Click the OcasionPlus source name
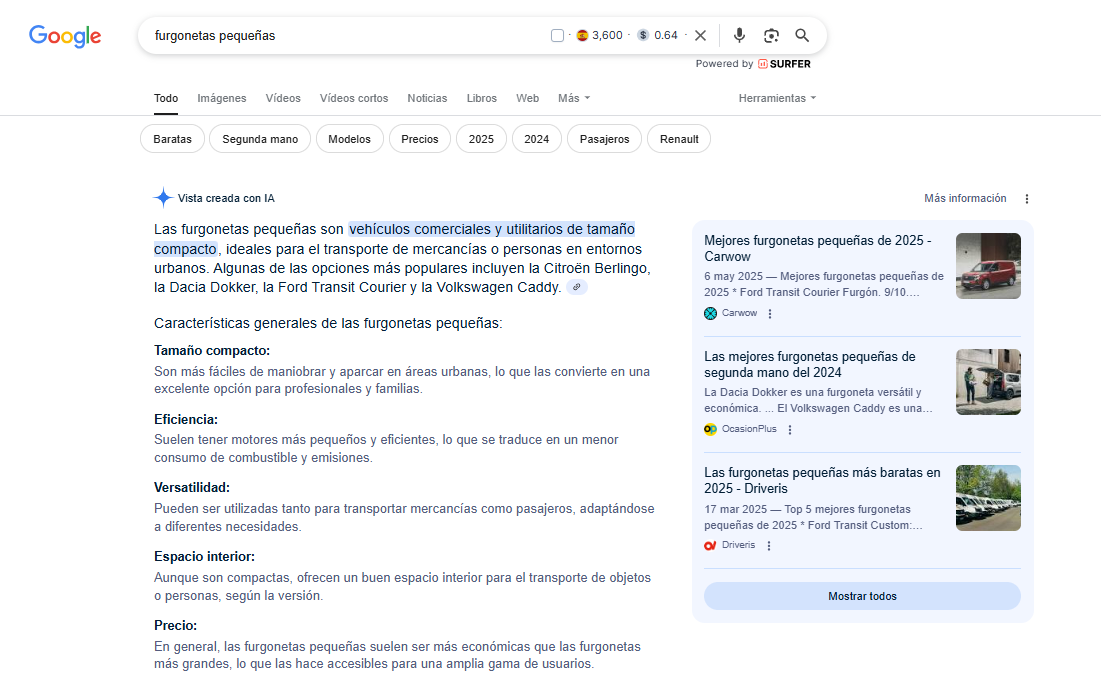 (749, 429)
